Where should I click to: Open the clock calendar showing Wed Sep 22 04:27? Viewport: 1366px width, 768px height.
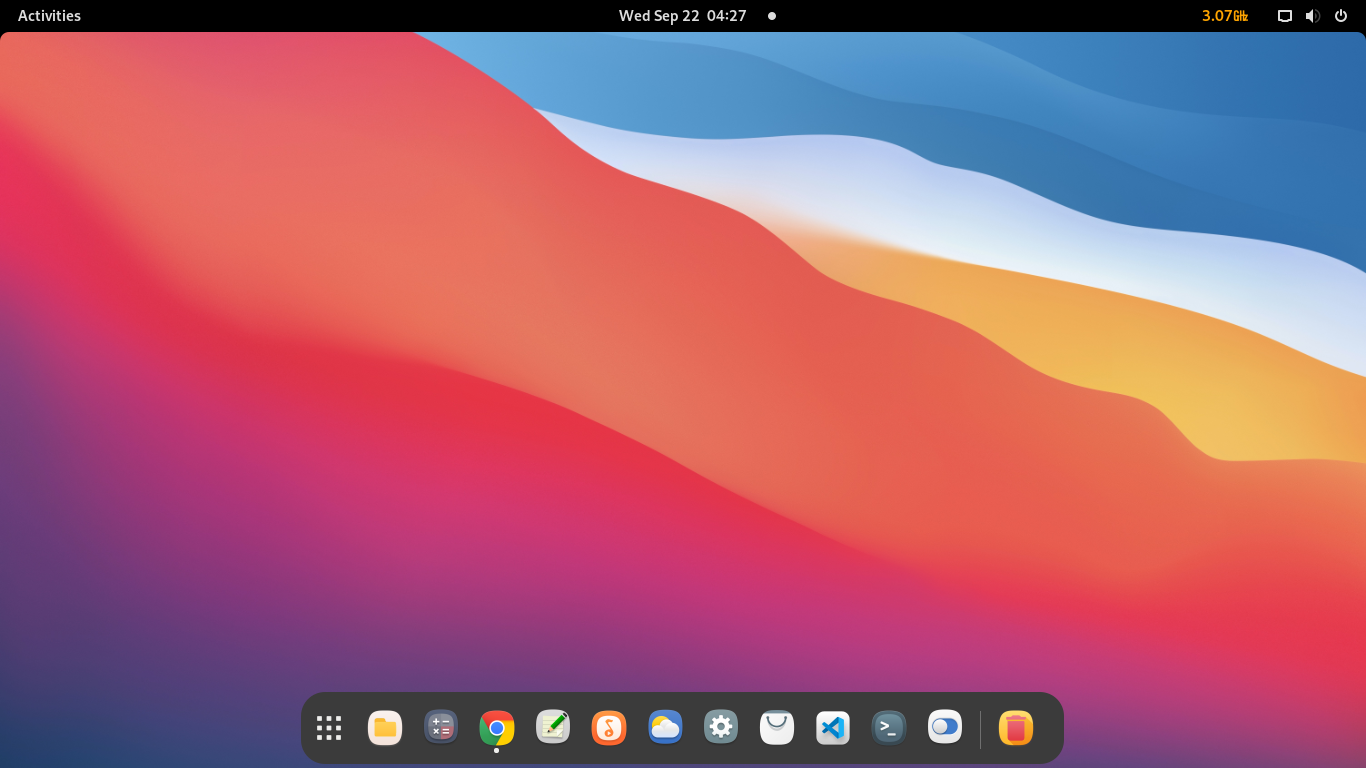point(683,16)
